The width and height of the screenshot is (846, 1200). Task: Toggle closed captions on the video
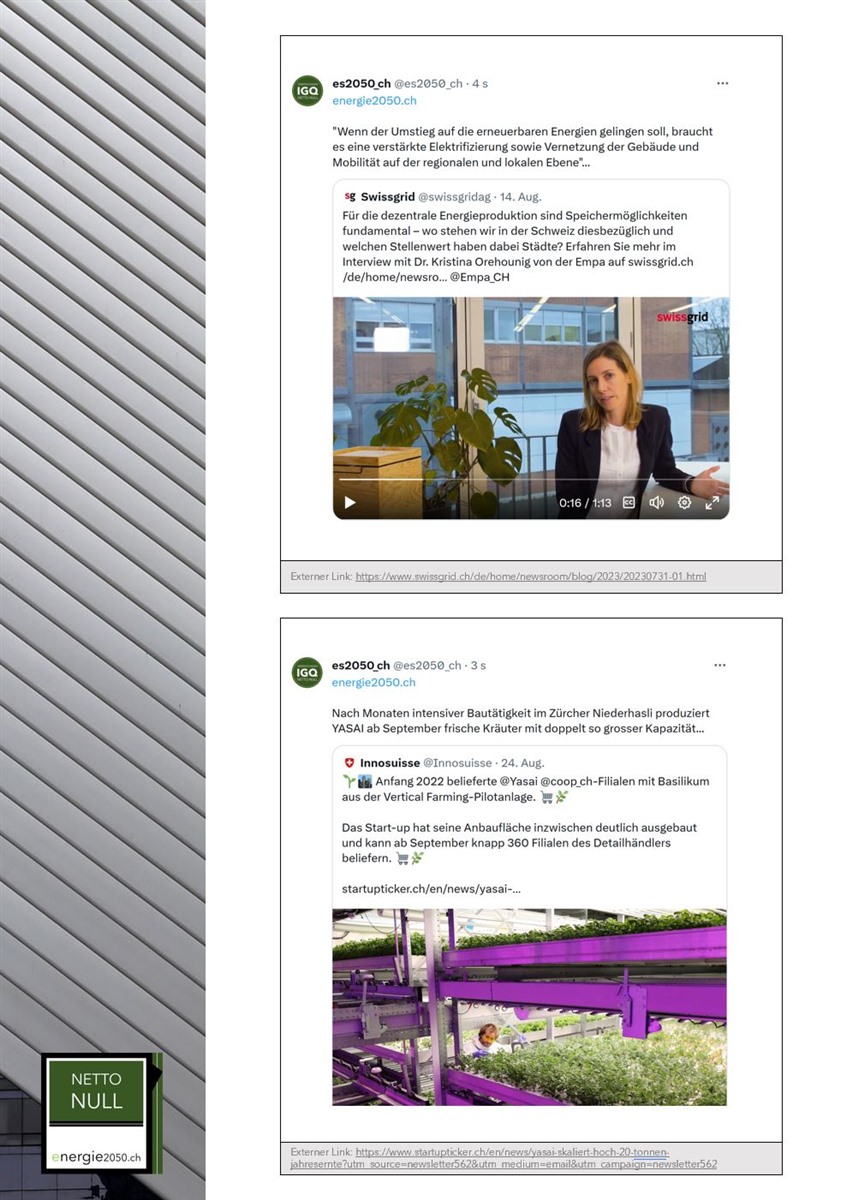(x=629, y=503)
